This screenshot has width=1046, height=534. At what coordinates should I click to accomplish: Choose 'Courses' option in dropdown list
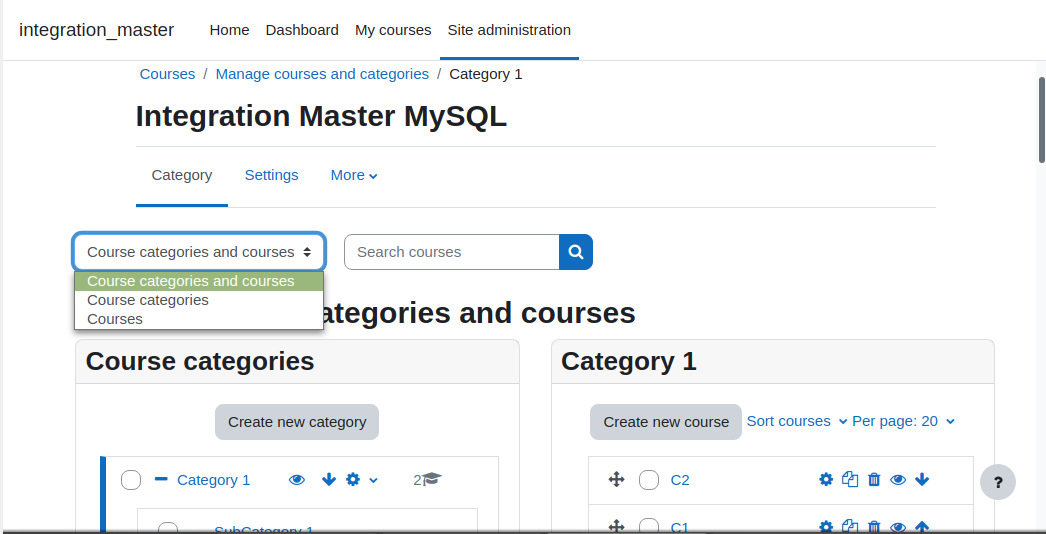coord(199,319)
